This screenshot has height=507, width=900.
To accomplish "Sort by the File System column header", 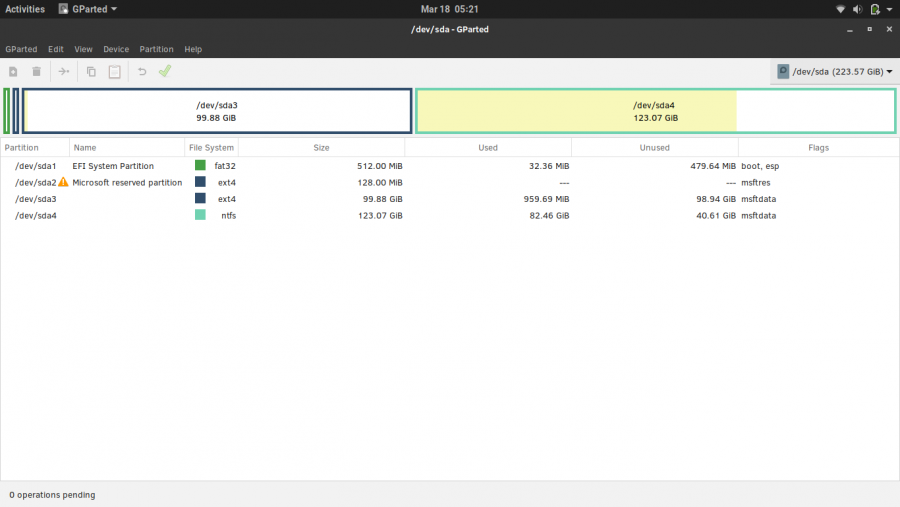I will 212,148.
